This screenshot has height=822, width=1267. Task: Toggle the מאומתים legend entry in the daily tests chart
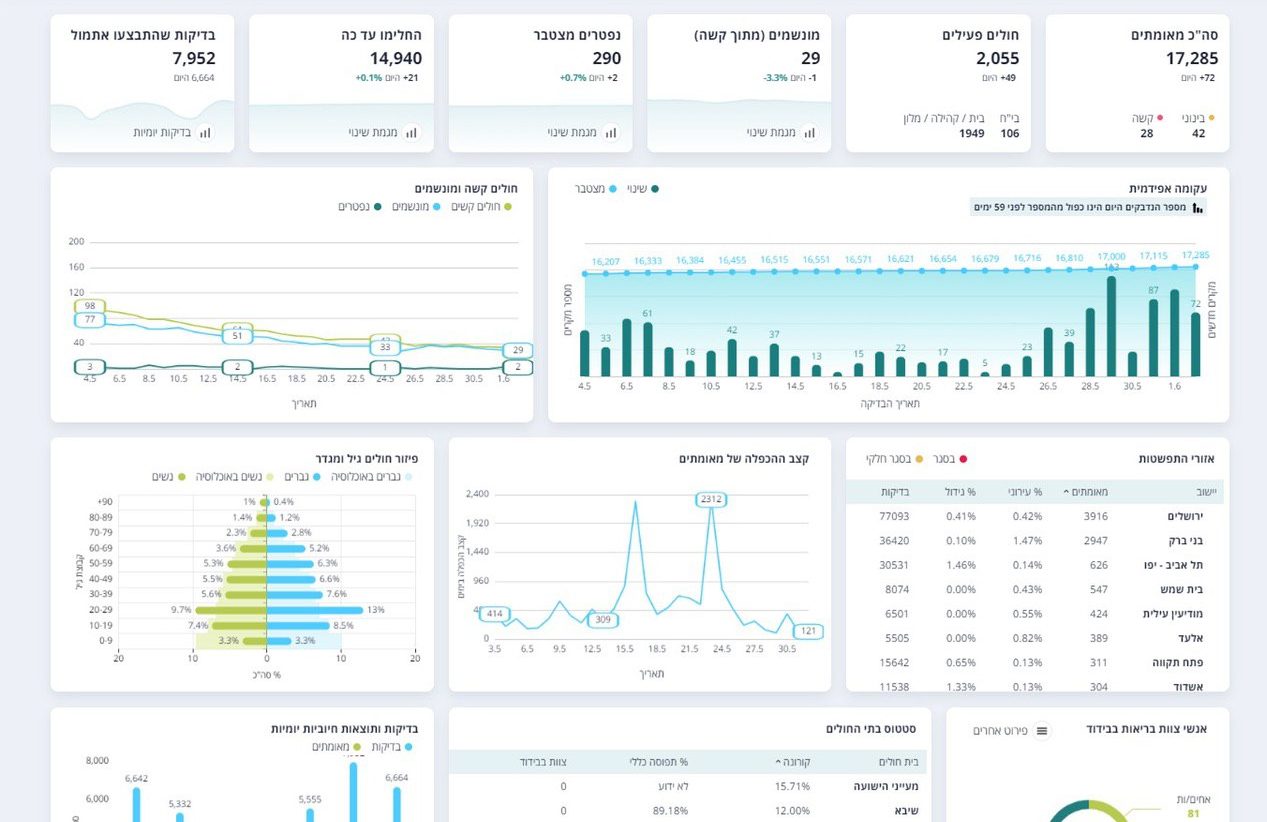click(x=336, y=747)
